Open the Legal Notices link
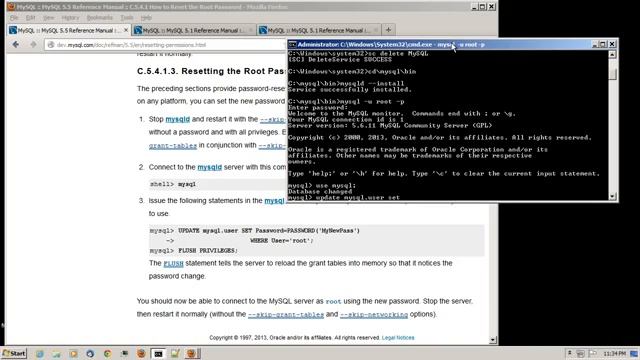The height and width of the screenshot is (360, 640). (x=398, y=338)
